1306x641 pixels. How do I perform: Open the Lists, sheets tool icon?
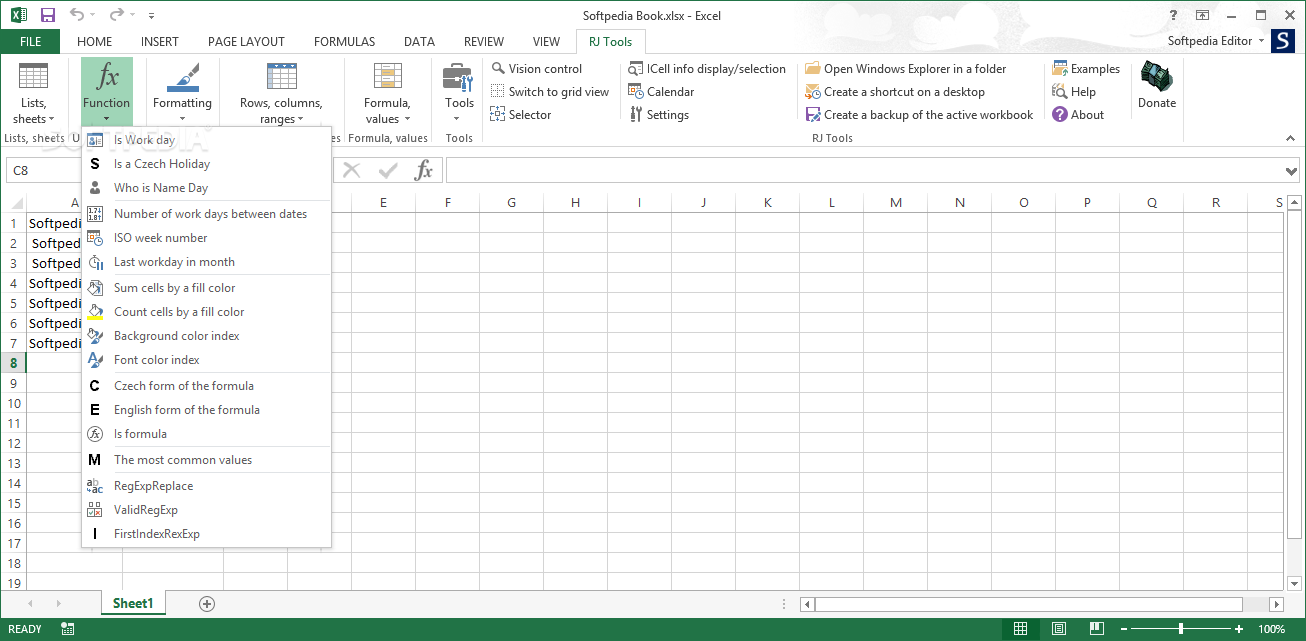[33, 93]
